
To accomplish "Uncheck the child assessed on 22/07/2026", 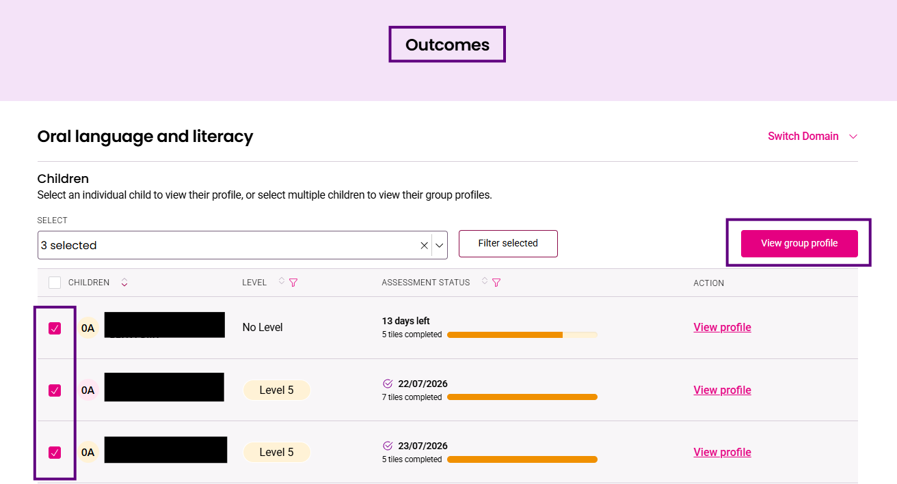I will [54, 390].
